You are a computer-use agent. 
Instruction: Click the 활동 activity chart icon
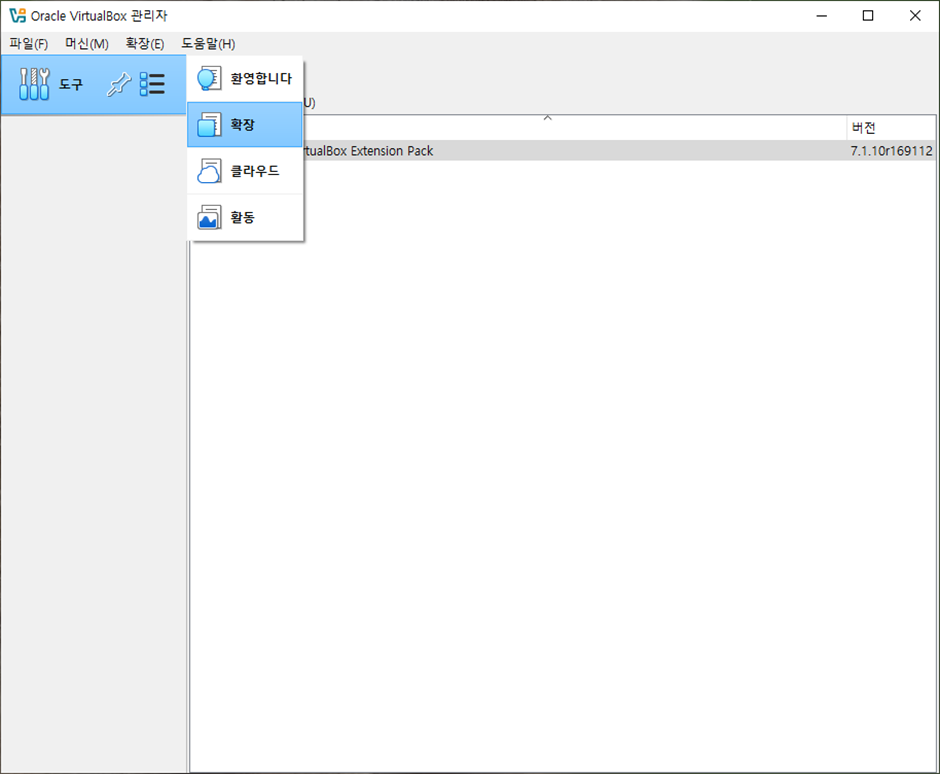(x=209, y=217)
